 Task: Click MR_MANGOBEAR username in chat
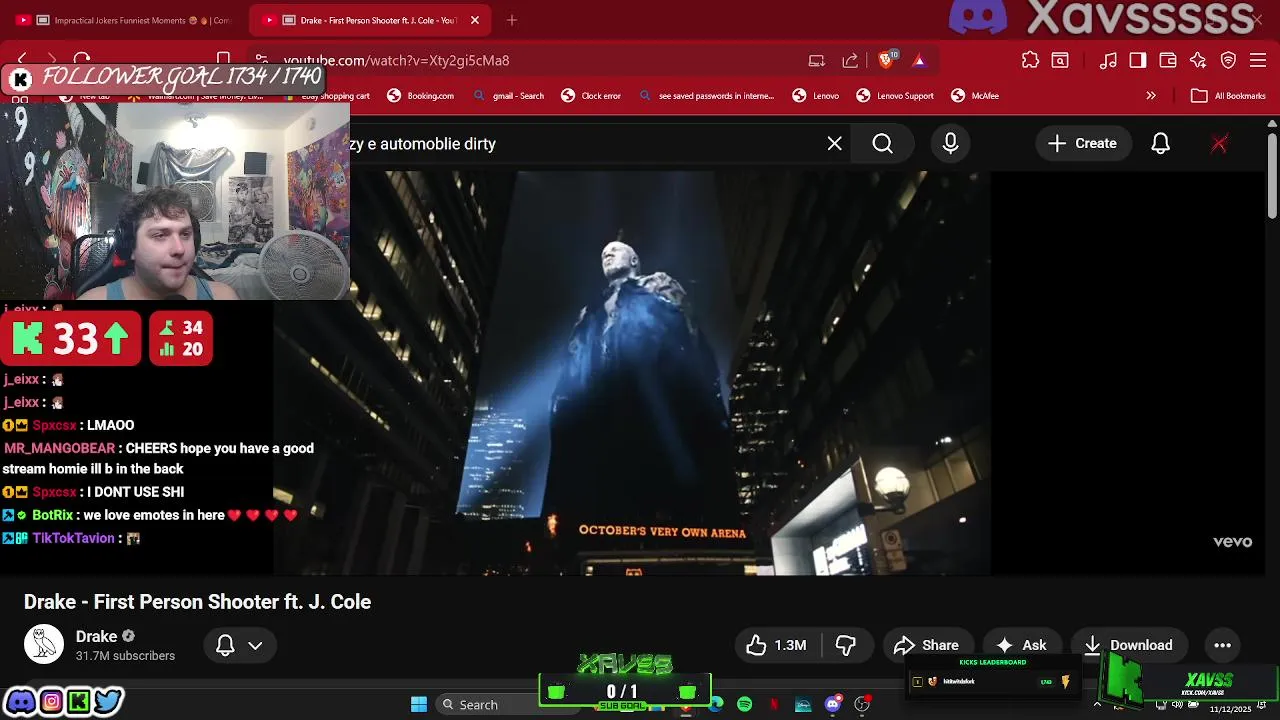(59, 449)
